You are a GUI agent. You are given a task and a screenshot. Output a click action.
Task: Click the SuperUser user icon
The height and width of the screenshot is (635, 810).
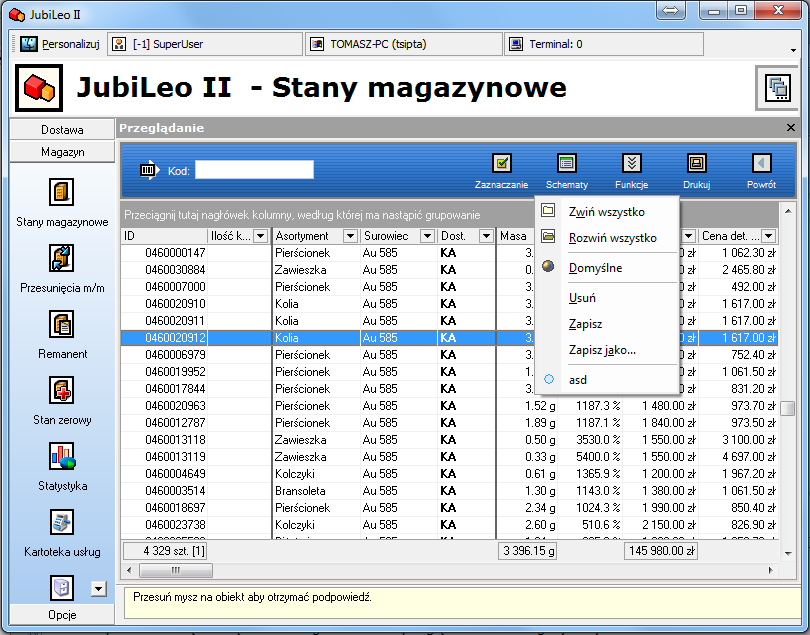[119, 44]
